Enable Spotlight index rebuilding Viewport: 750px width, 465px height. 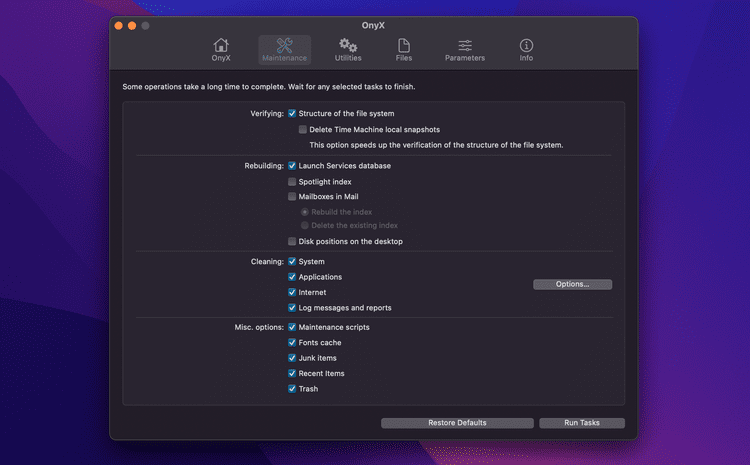pyautogui.click(x=292, y=182)
